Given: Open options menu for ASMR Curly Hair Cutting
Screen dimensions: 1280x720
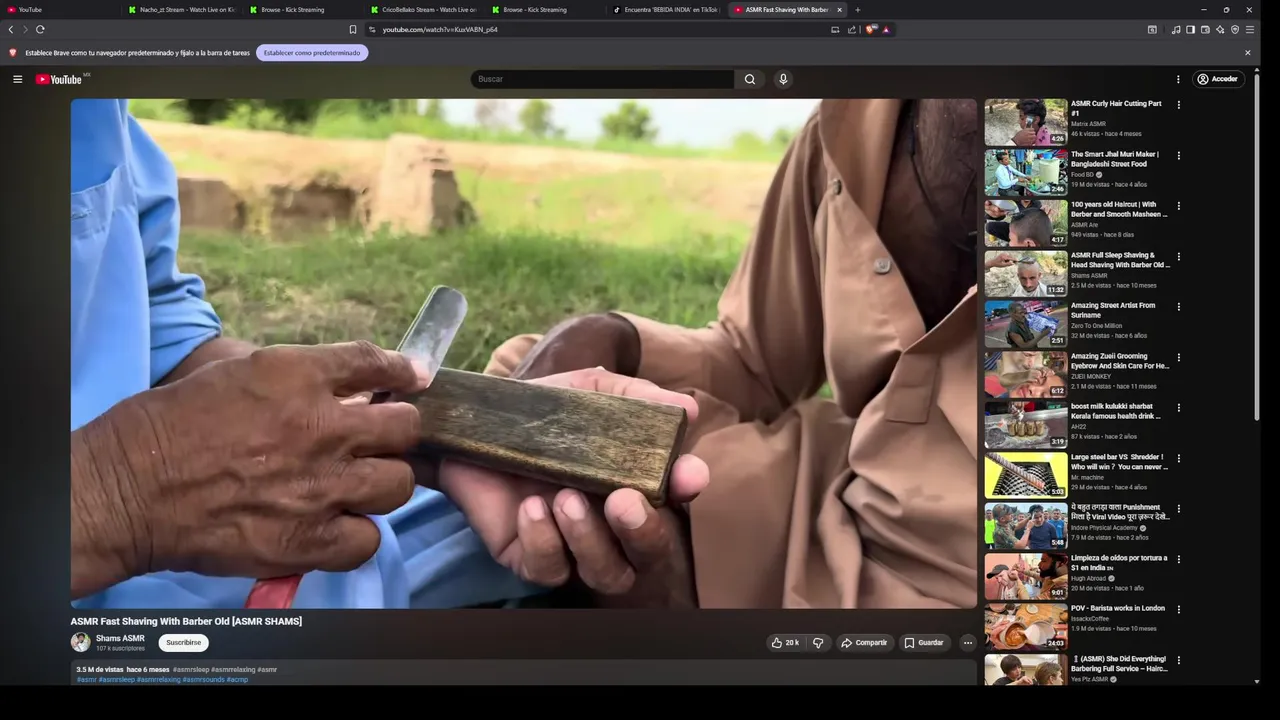Looking at the screenshot, I should click(x=1178, y=105).
